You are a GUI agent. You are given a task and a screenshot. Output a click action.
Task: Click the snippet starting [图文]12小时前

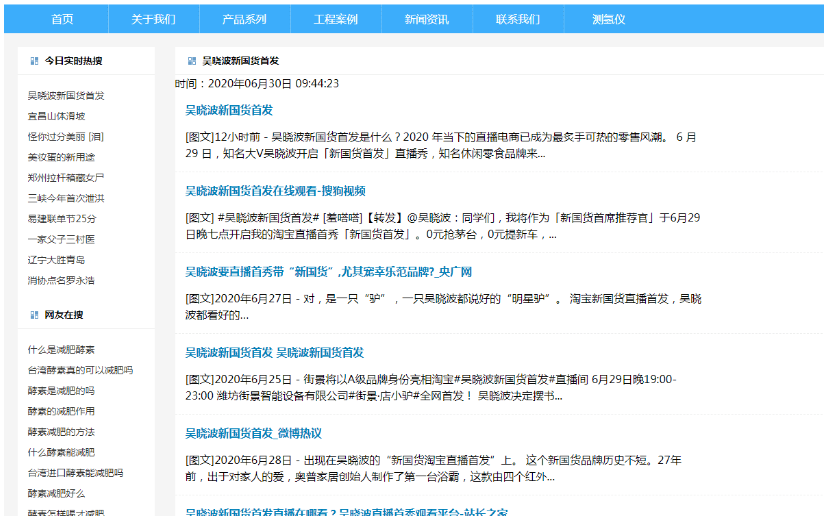point(440,145)
